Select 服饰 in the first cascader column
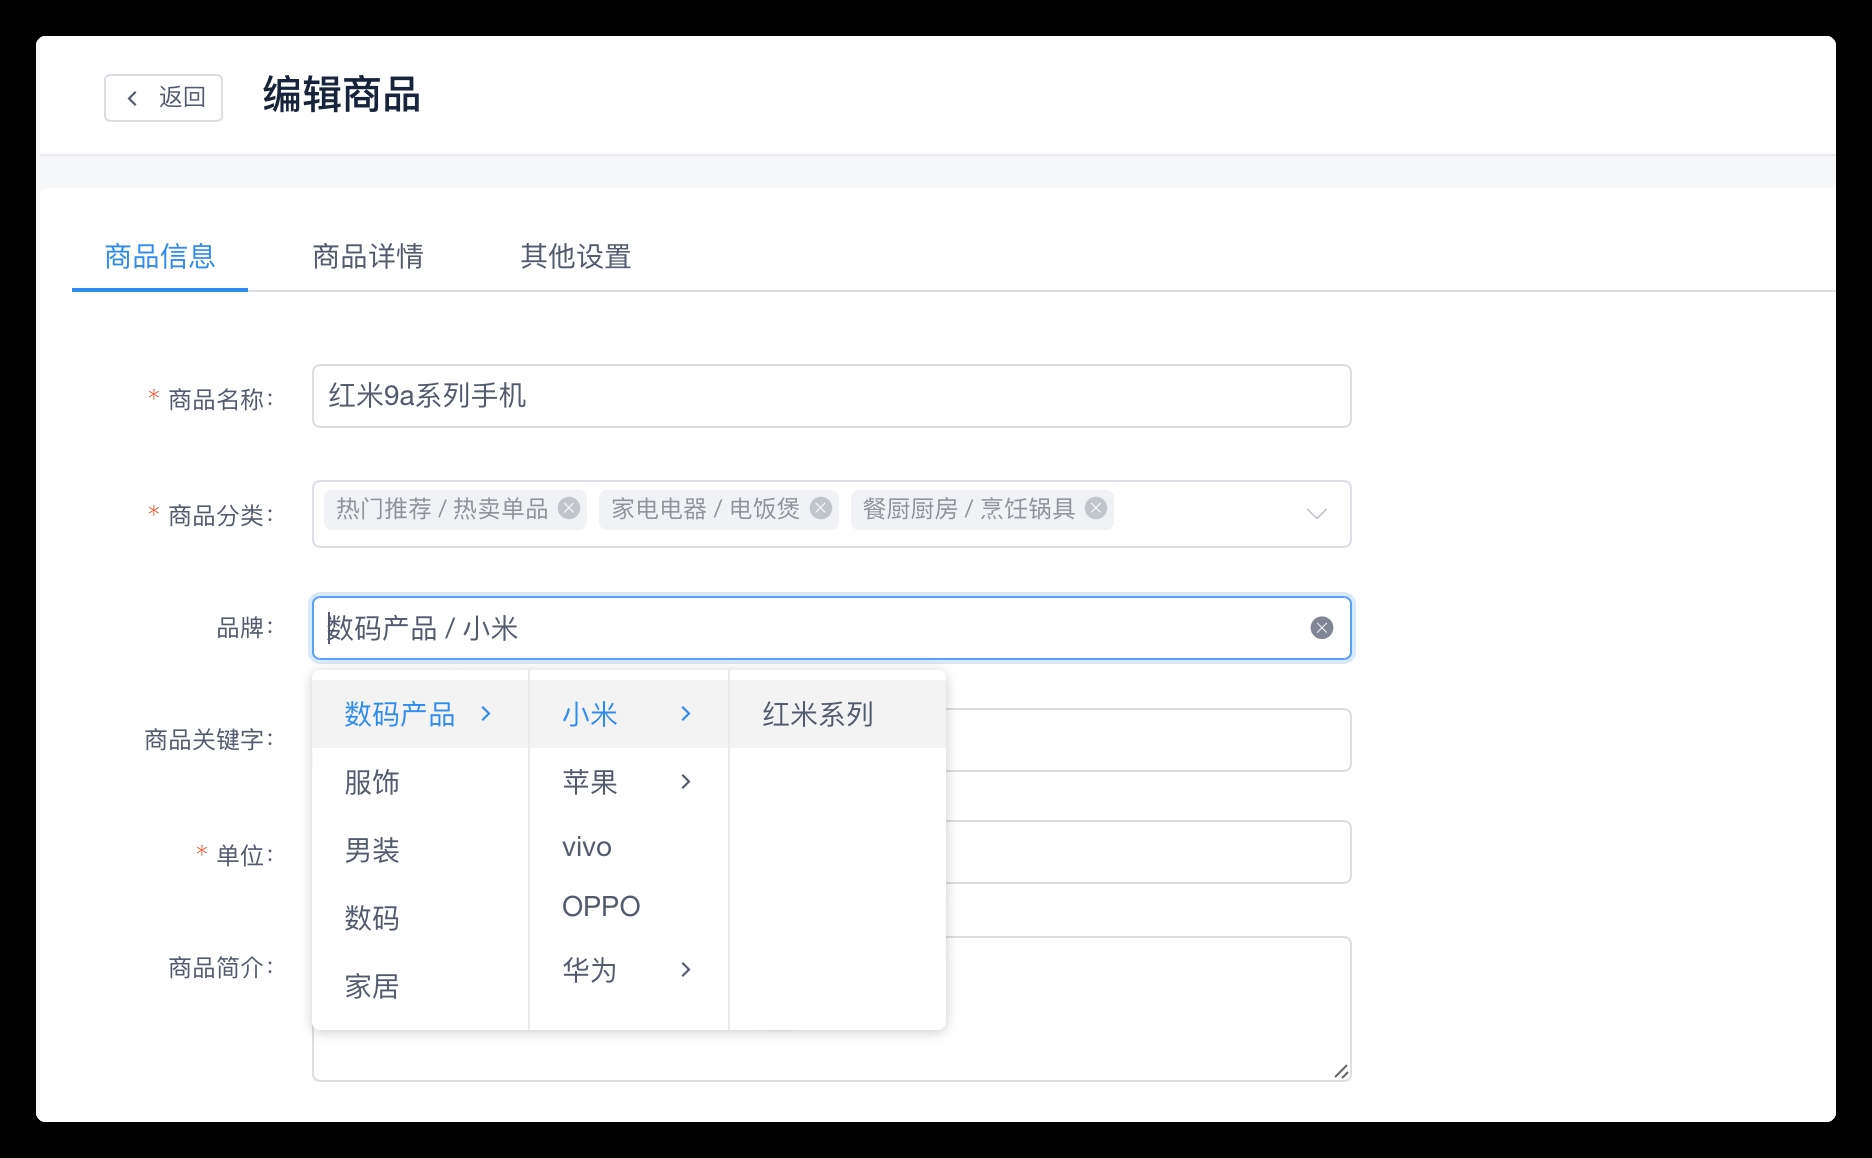Viewport: 1872px width, 1158px height. point(372,782)
